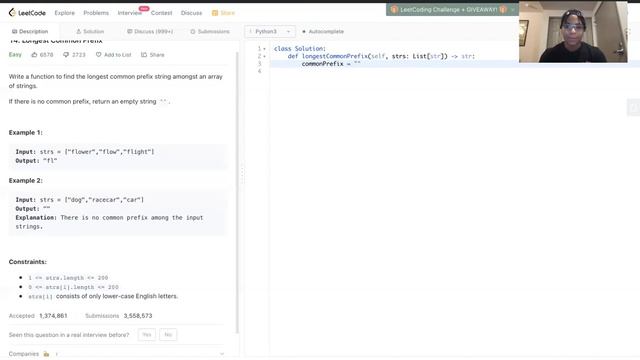Viewport: 640px width, 360px height.
Task: Open the Explore menu item
Action: (64, 13)
